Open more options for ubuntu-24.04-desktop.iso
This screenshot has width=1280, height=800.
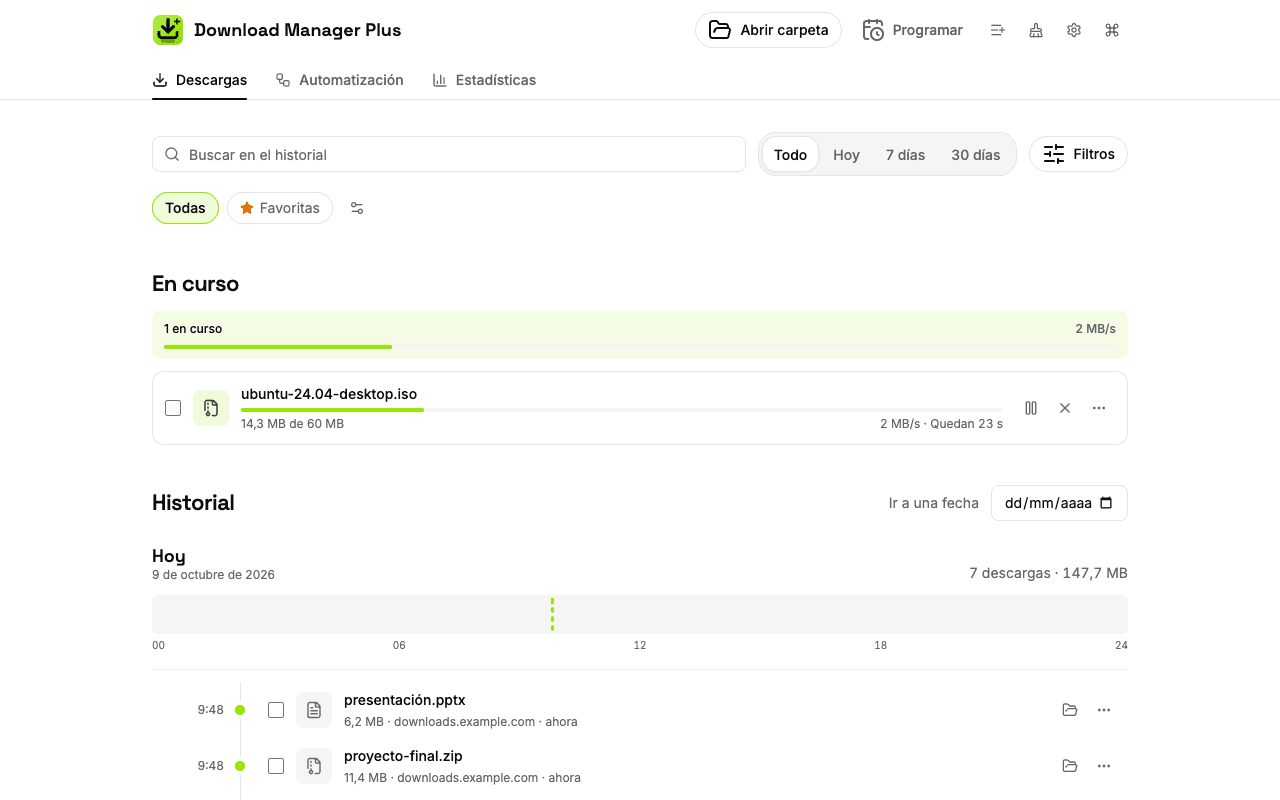pos(1099,408)
